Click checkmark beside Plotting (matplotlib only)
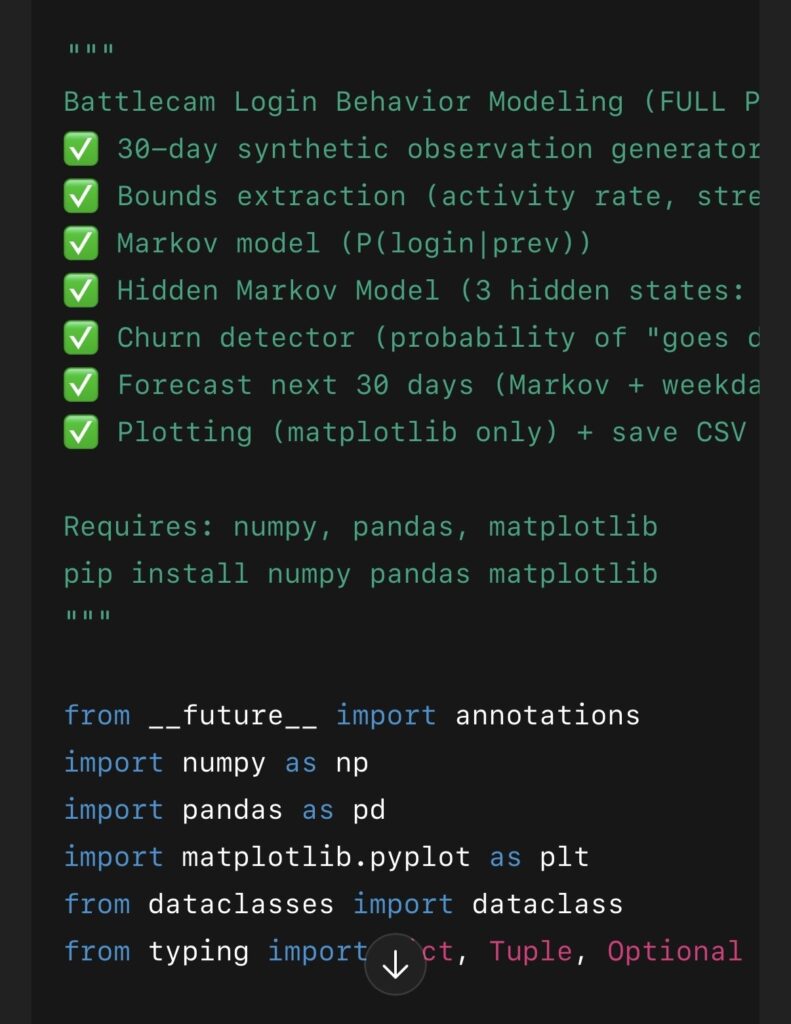This screenshot has width=791, height=1024. pyautogui.click(x=81, y=432)
